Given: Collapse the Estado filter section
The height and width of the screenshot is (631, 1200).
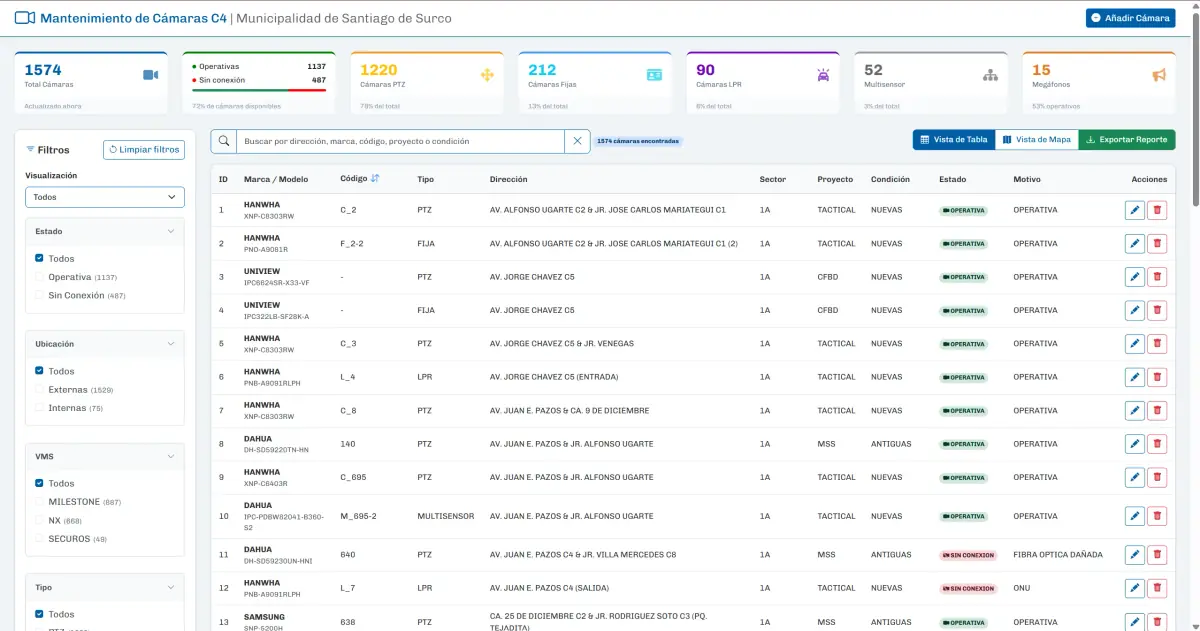Looking at the screenshot, I should coord(171,231).
